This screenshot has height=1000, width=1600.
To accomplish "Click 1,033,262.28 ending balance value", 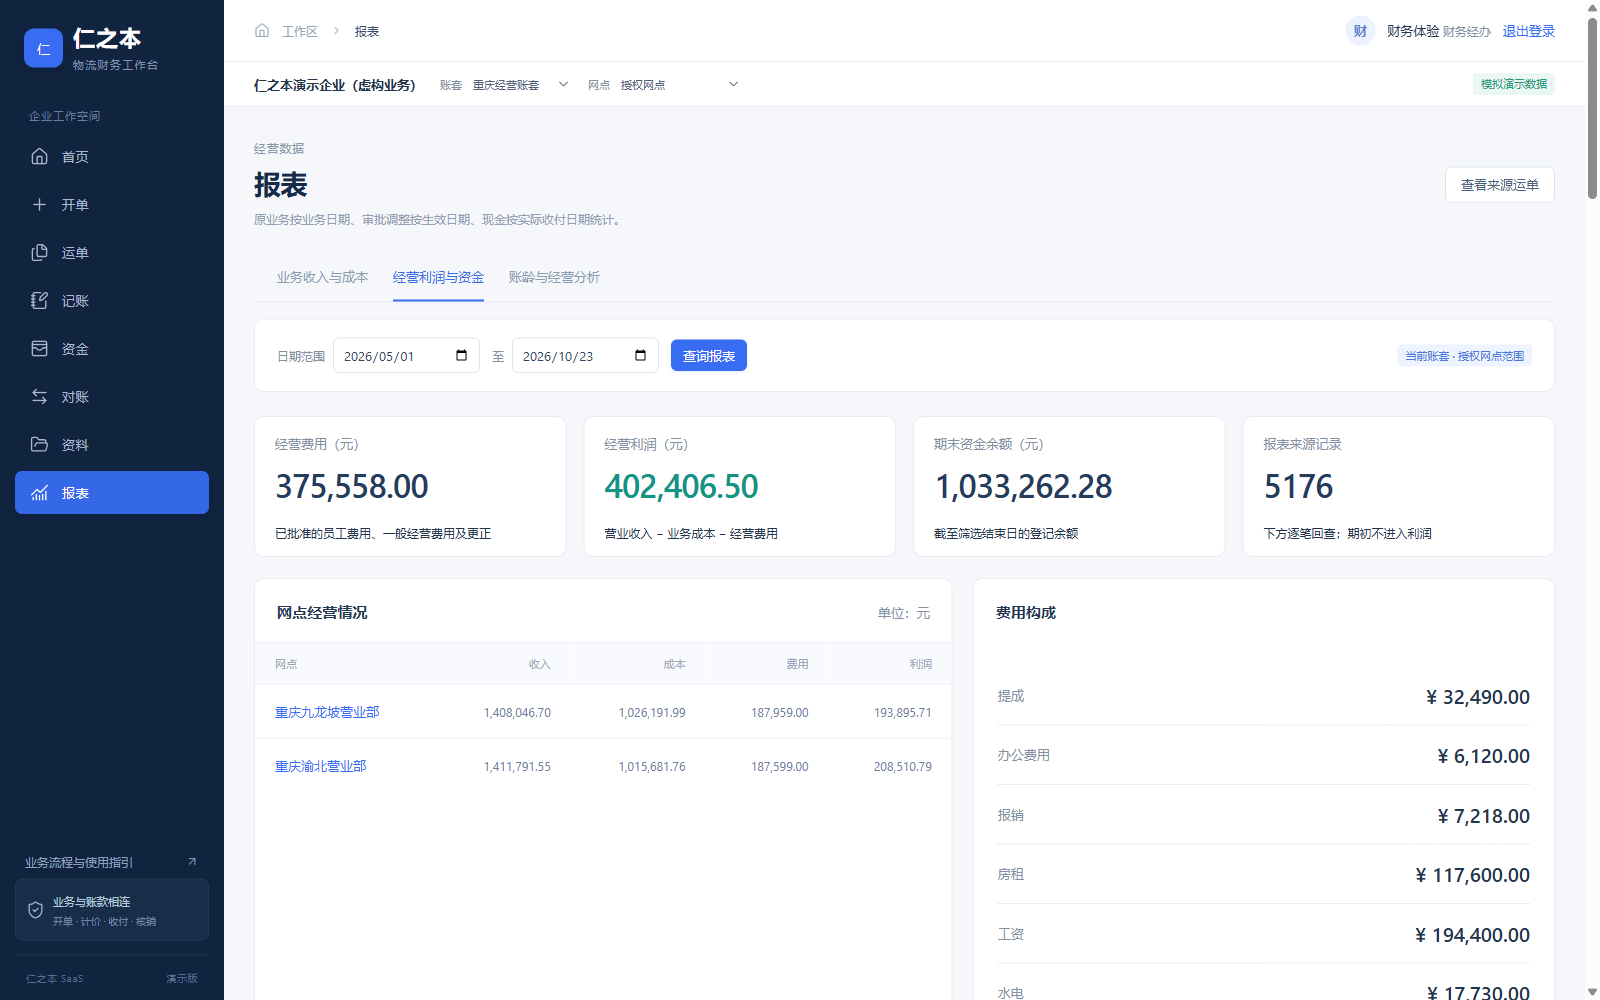I will 1023,487.
